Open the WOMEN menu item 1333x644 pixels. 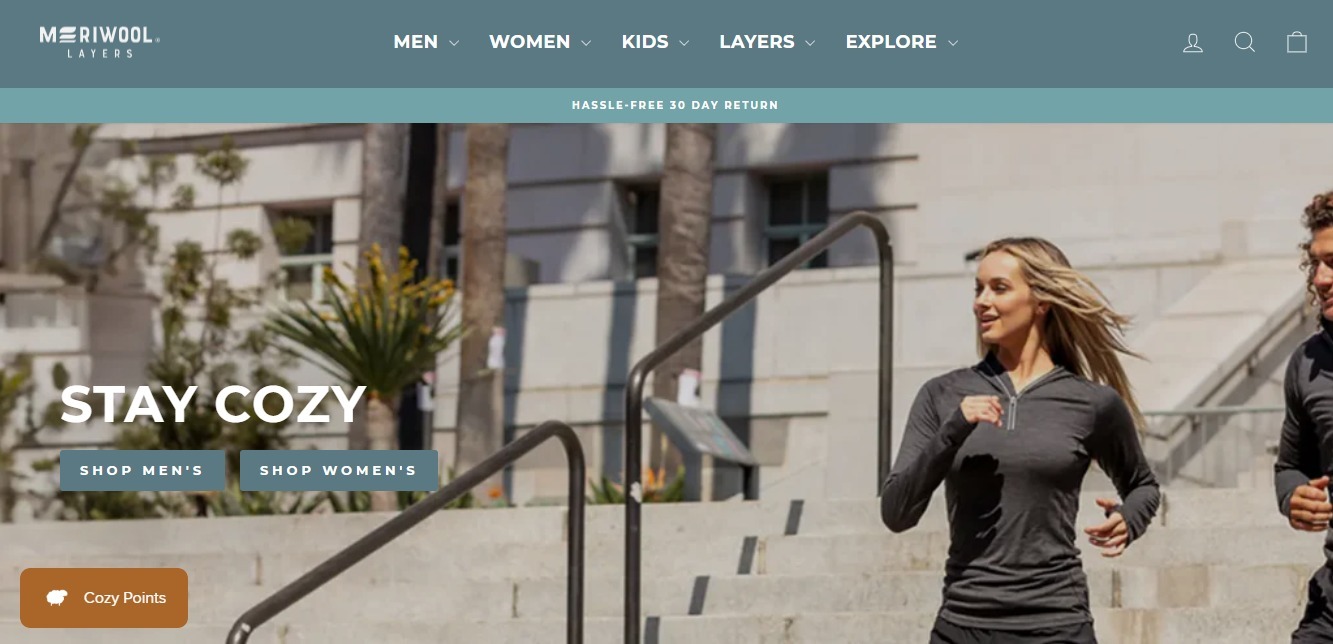coord(529,42)
